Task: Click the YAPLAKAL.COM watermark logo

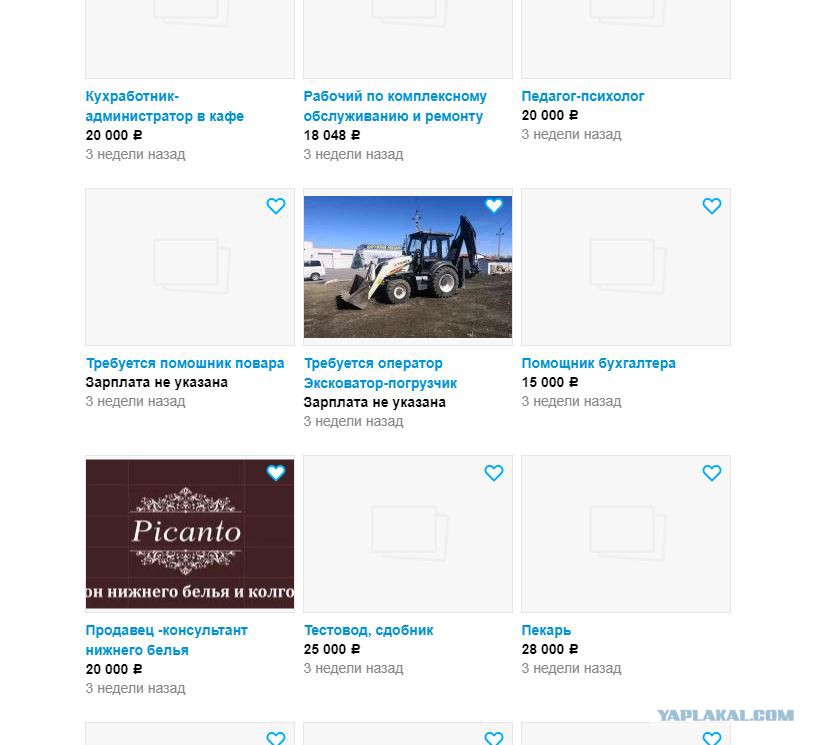Action: point(725,715)
